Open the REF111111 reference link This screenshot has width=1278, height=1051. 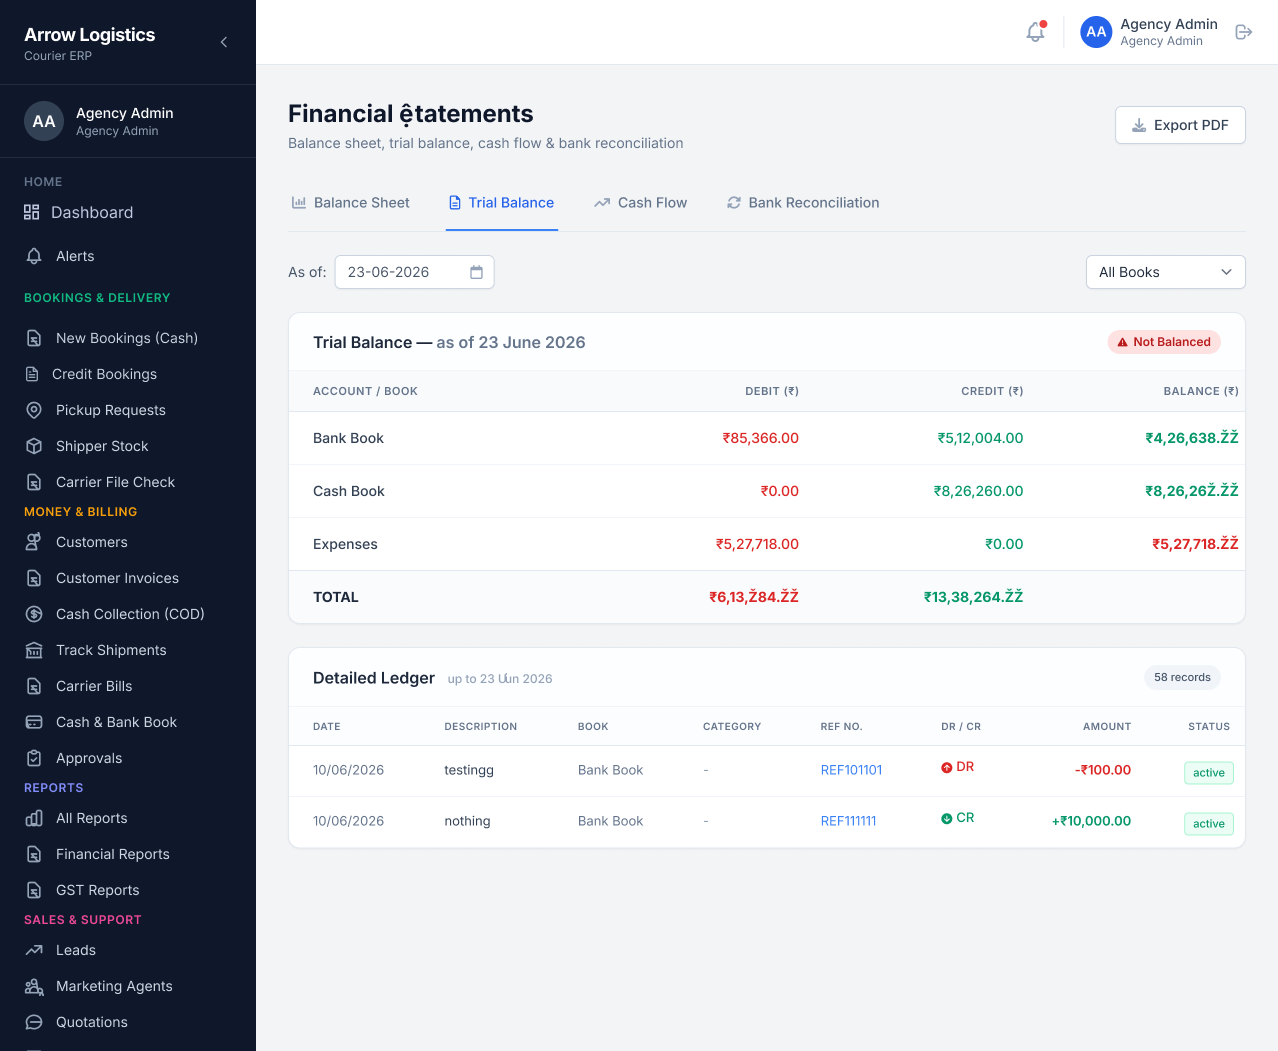click(848, 821)
